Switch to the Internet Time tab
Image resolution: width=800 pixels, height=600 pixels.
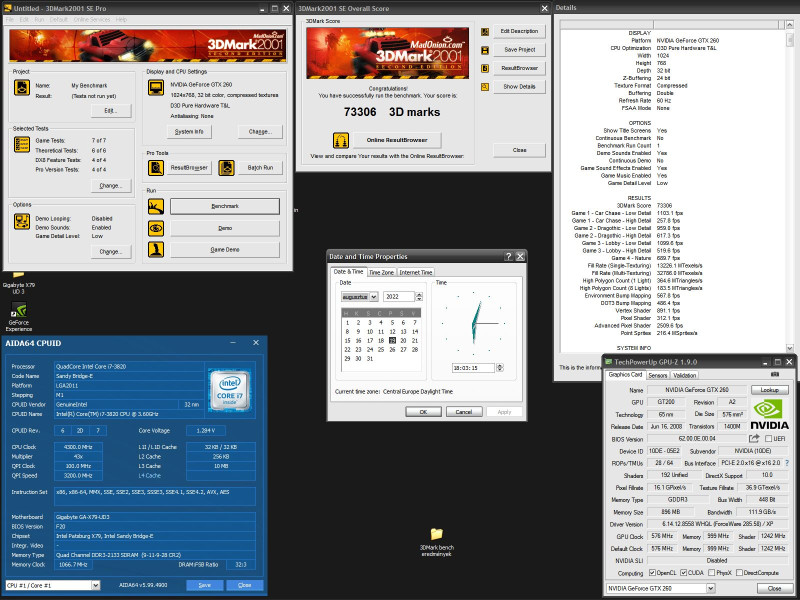[x=416, y=272]
